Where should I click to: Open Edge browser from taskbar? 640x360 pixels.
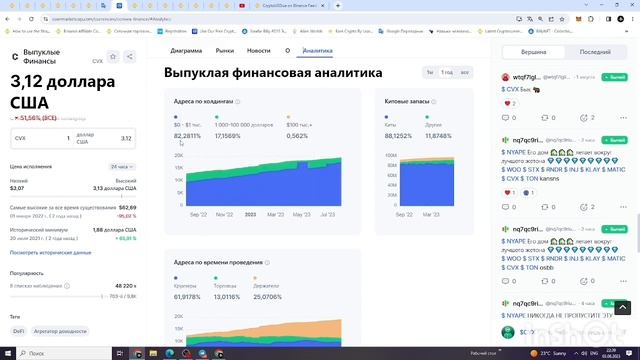(x=170, y=353)
